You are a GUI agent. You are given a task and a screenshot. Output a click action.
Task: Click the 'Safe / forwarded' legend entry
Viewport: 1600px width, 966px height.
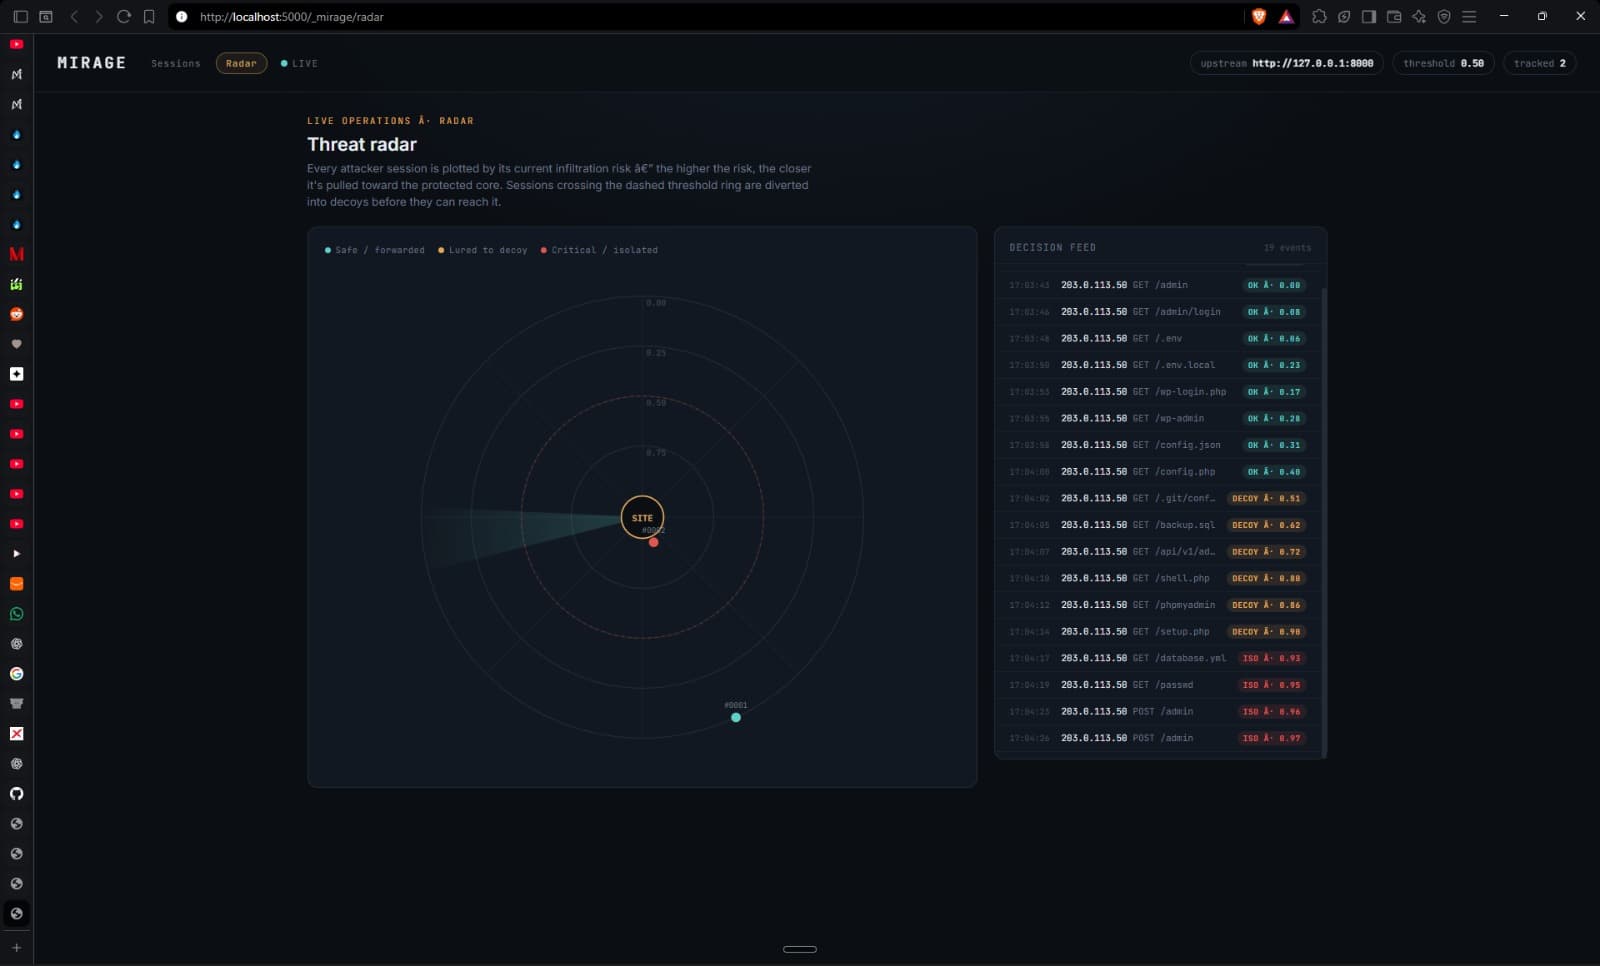pyautogui.click(x=375, y=250)
